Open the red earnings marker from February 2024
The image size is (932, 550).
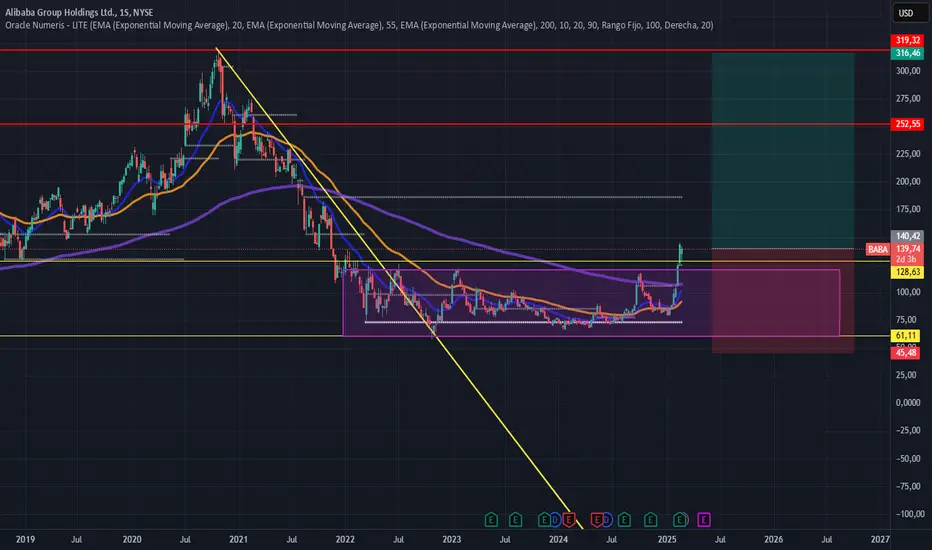pos(569,520)
